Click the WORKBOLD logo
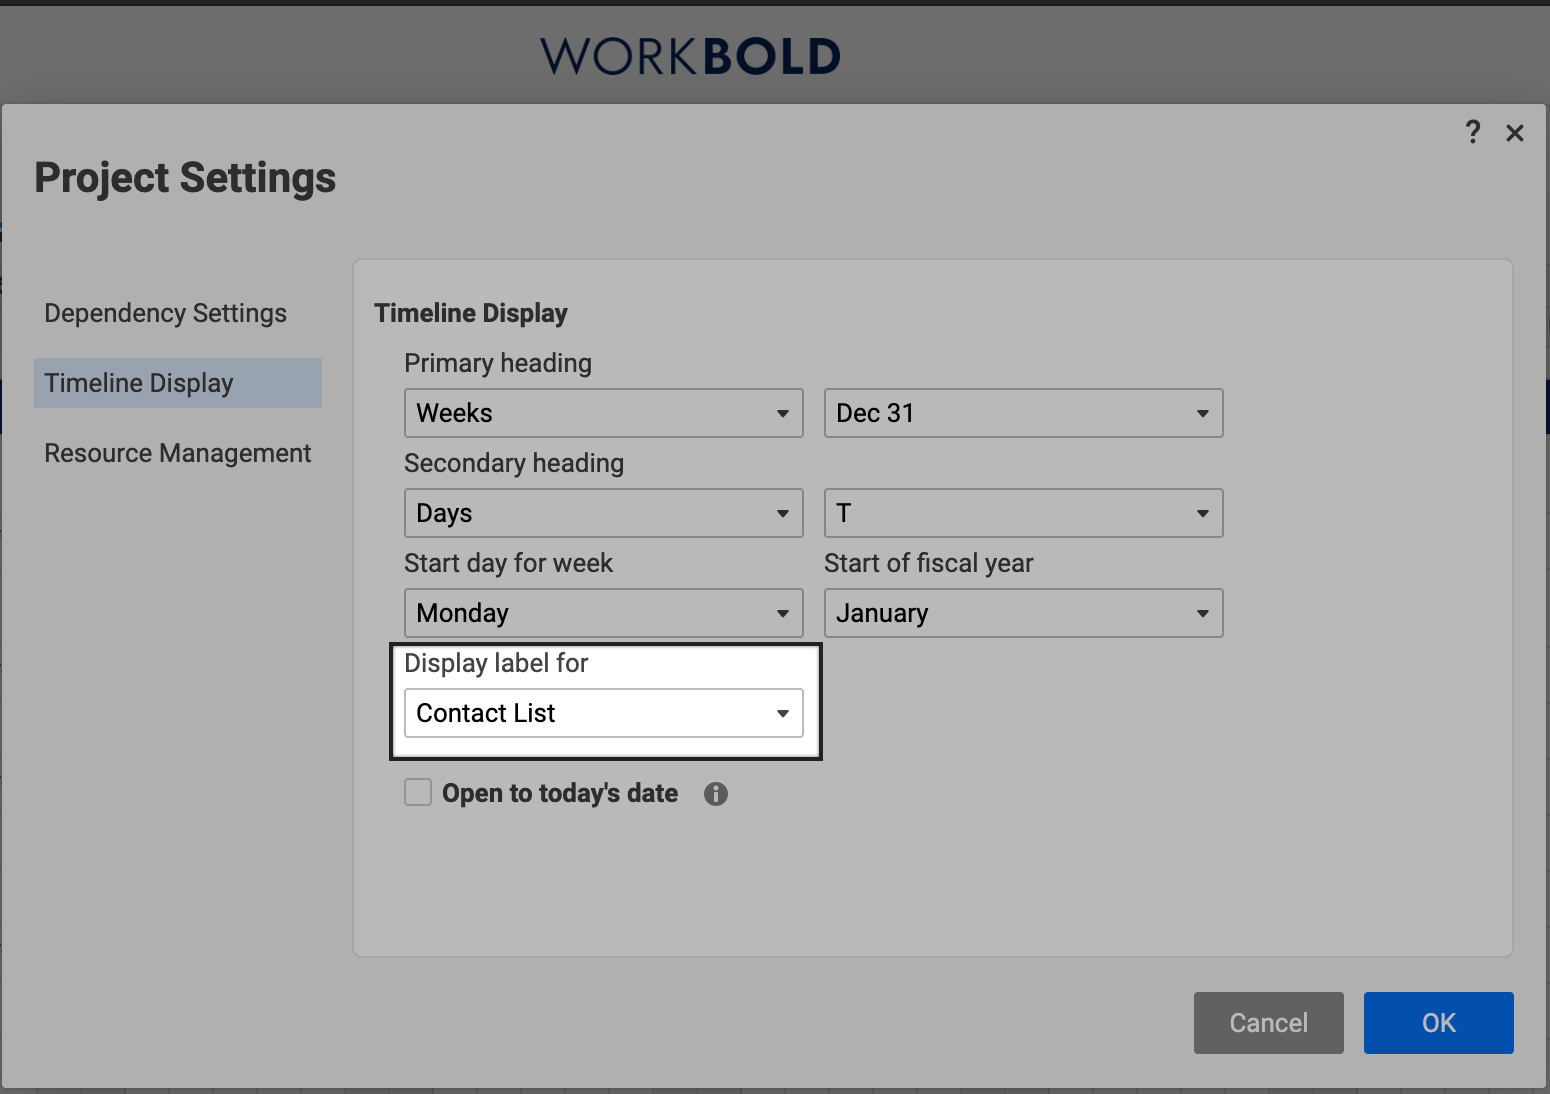This screenshot has width=1550, height=1094. coord(688,56)
